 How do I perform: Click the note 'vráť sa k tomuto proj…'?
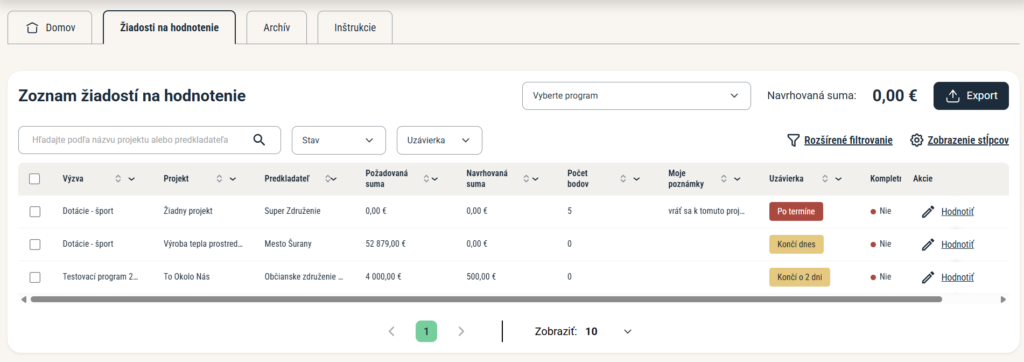click(707, 211)
